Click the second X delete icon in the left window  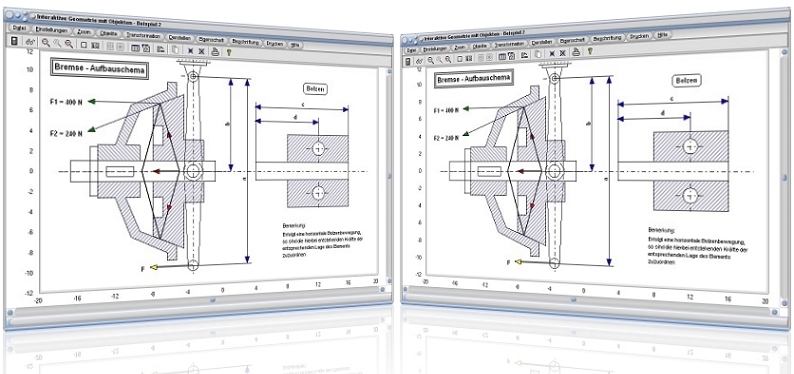pos(201,51)
